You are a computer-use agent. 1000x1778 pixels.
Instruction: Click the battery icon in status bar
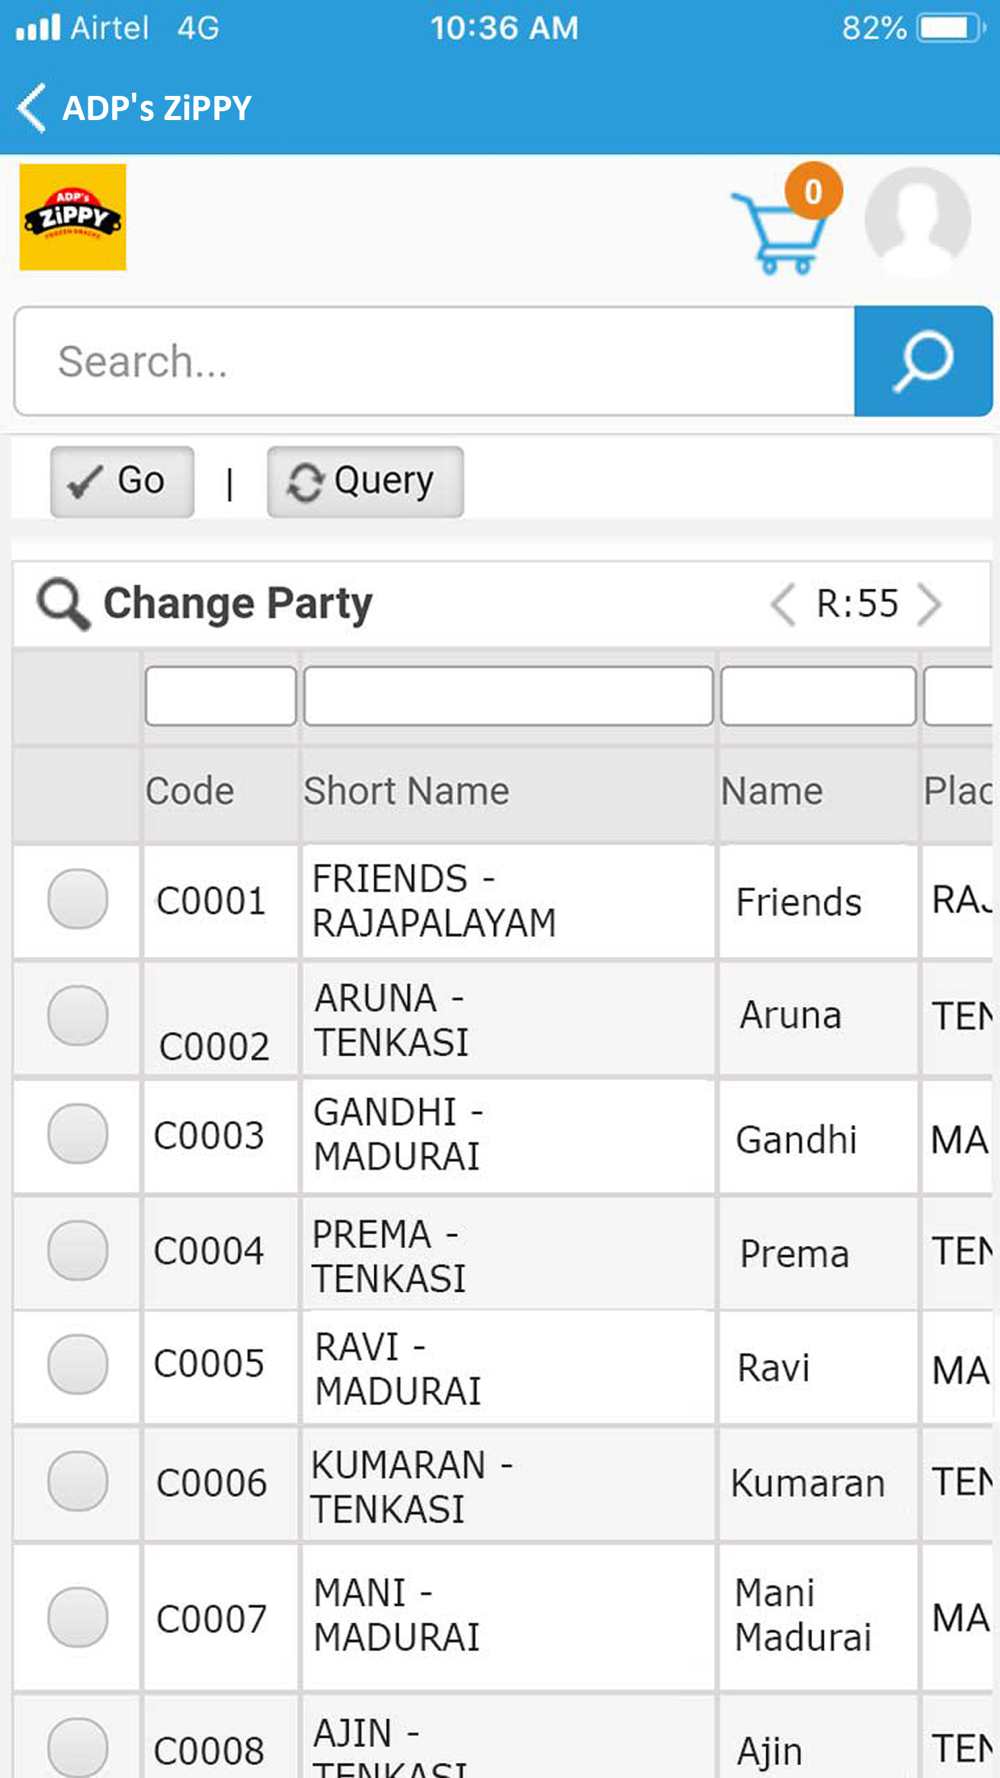tap(951, 27)
